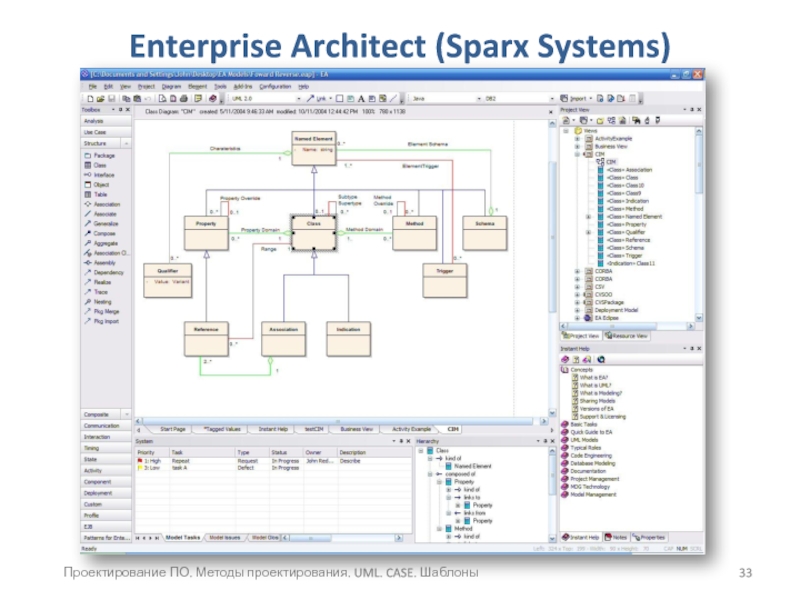Click the red help book toolbar icon
This screenshot has width=800, height=600.
click(213, 98)
